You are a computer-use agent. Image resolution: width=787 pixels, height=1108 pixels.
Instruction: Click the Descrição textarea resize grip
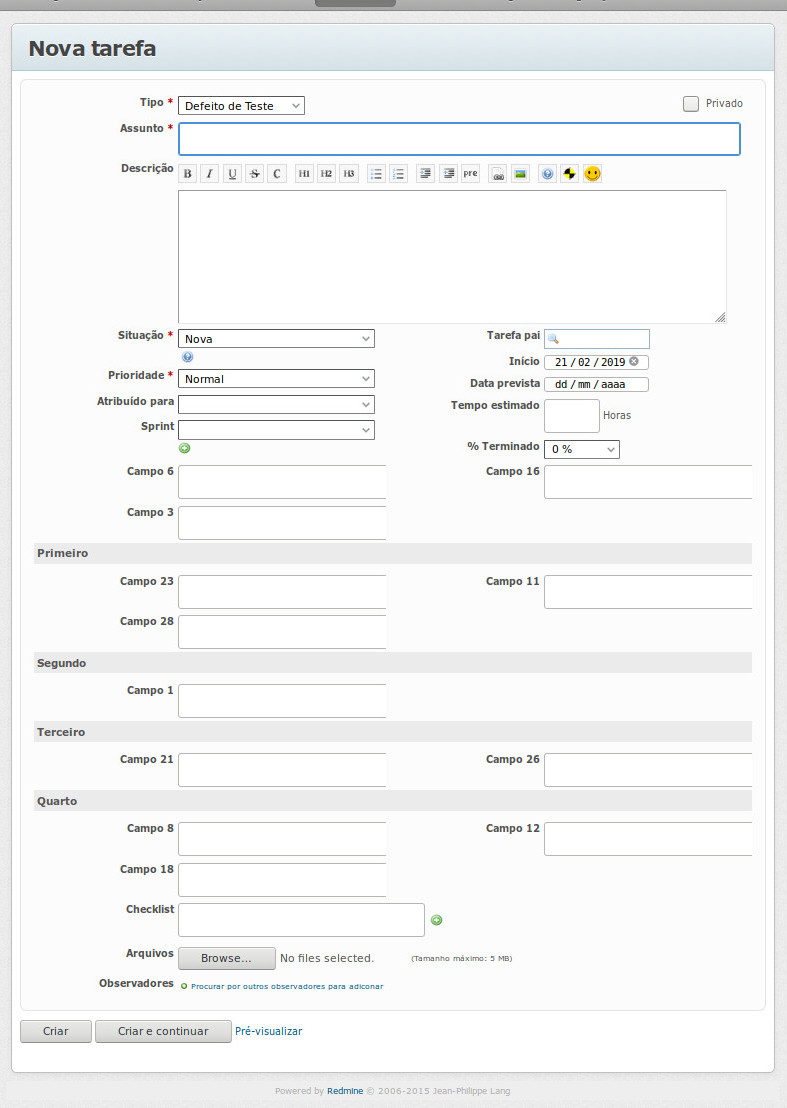tap(720, 317)
